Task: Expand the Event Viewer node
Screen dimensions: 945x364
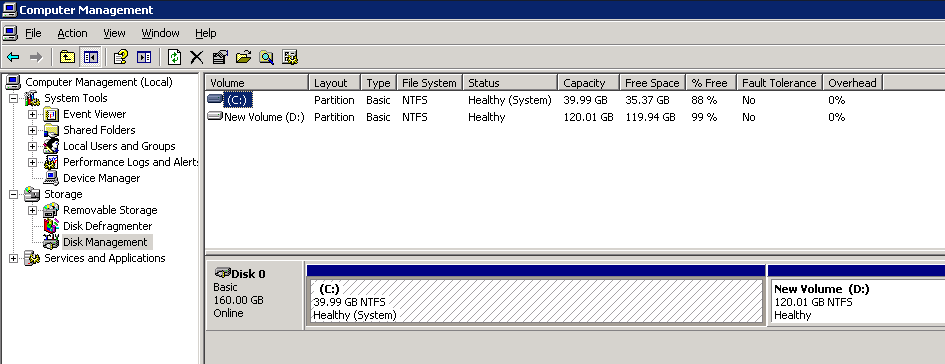Action: click(32, 114)
